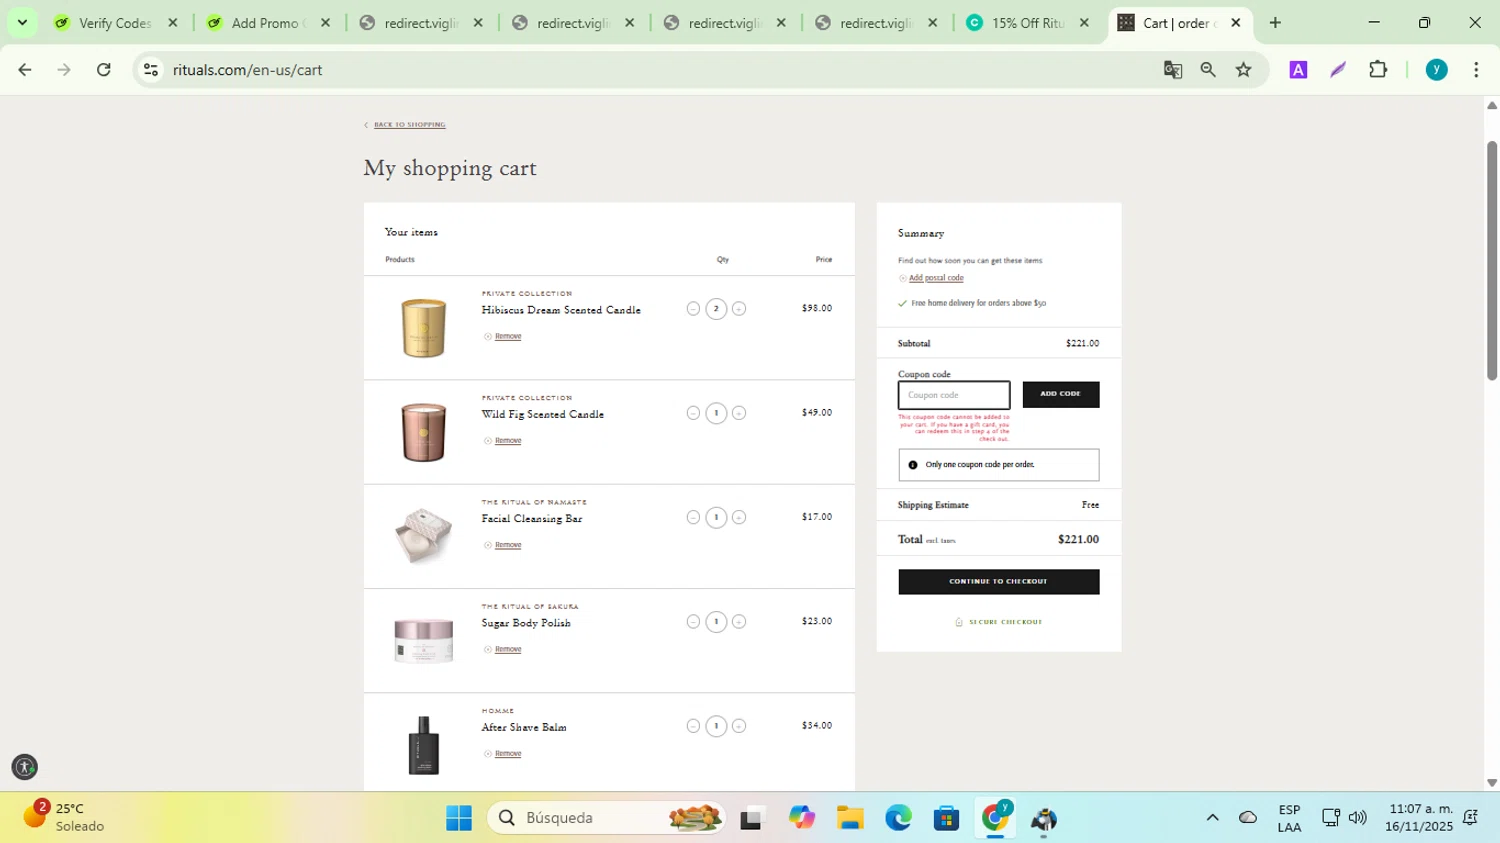Switch to Add Promo tab
Image resolution: width=1500 pixels, height=843 pixels.
(266, 22)
